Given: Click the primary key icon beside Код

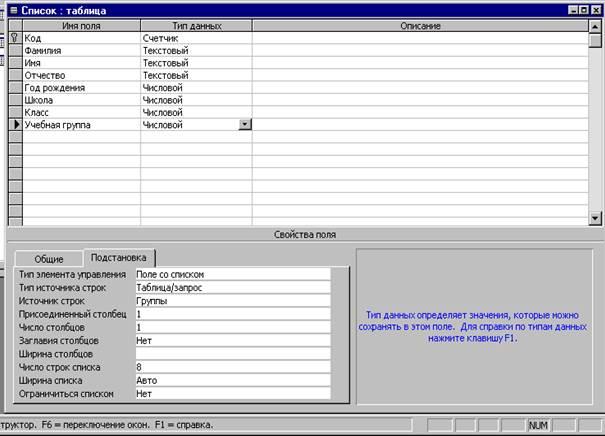Looking at the screenshot, I should (x=15, y=36).
